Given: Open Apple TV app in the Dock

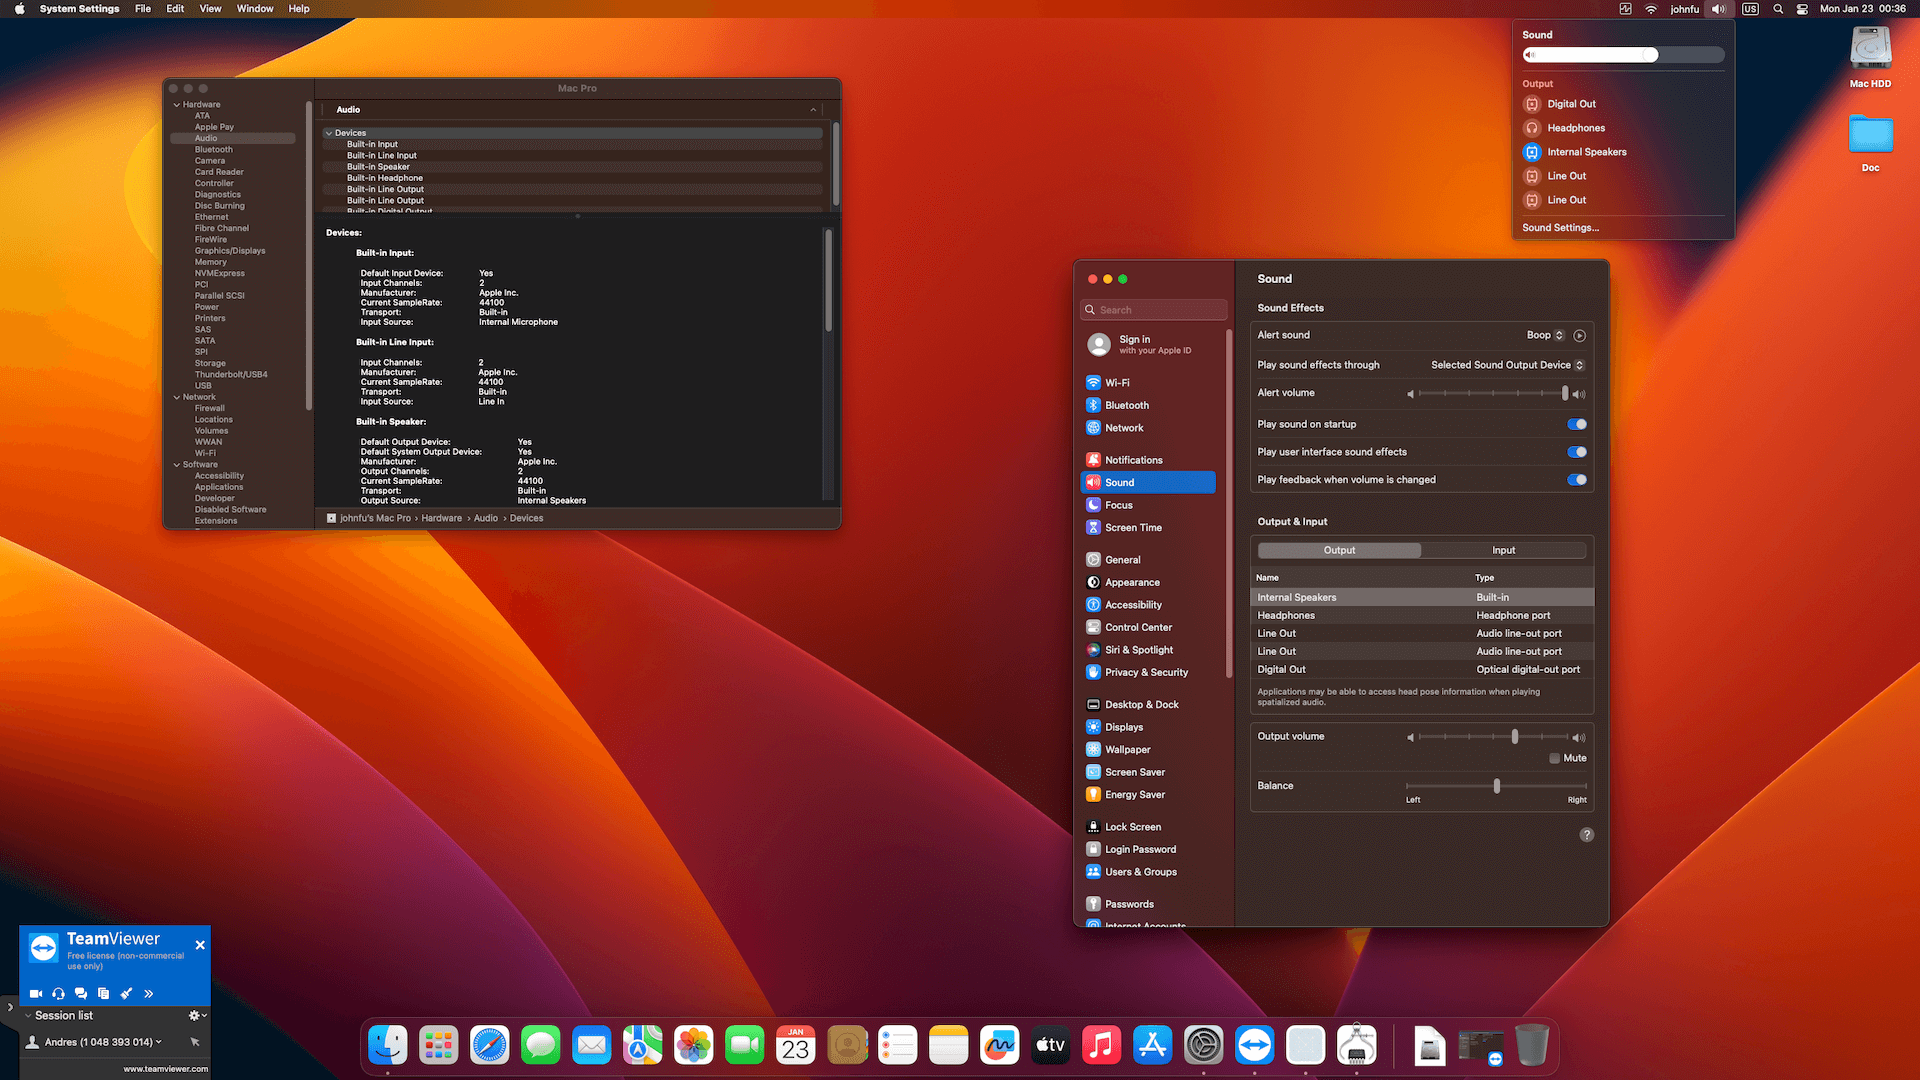Looking at the screenshot, I should coord(1051,1046).
